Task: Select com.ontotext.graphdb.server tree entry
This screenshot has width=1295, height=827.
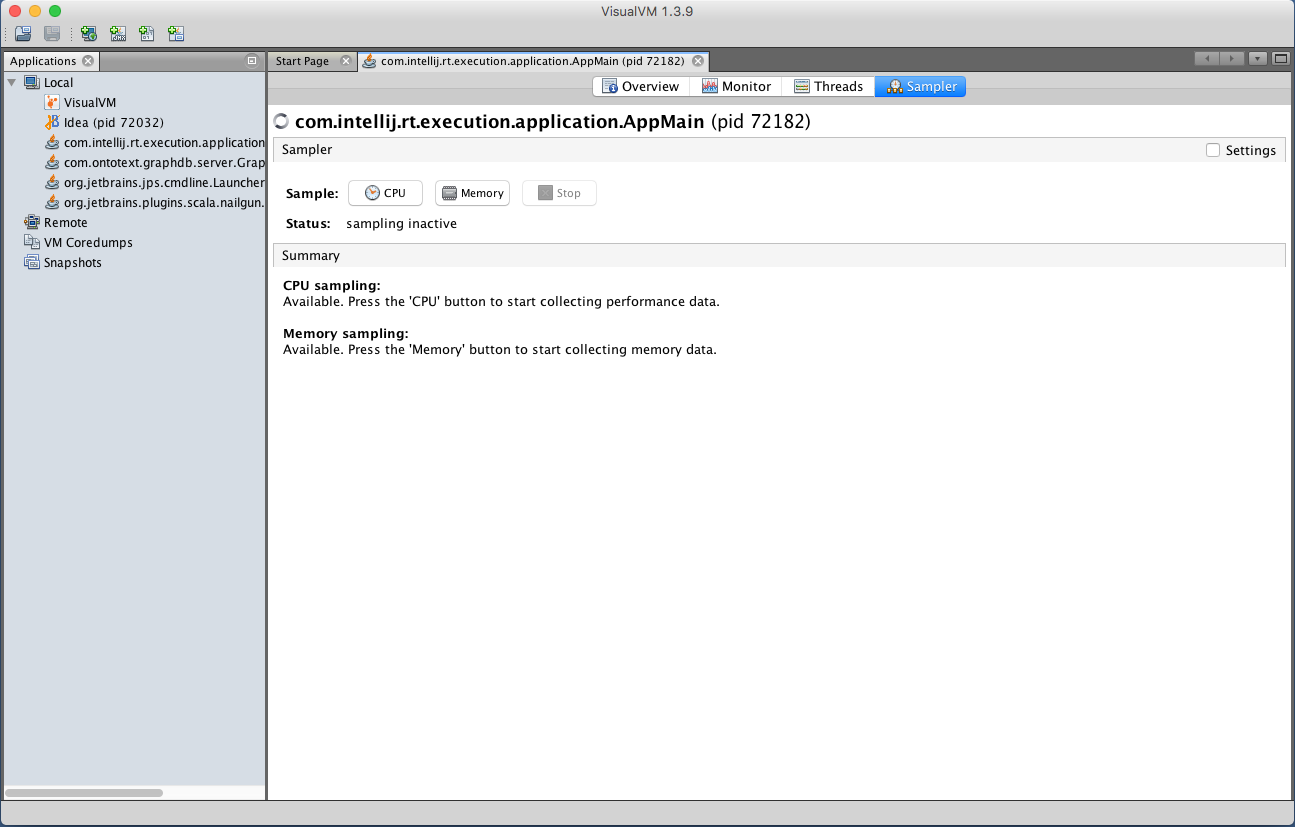Action: point(164,163)
